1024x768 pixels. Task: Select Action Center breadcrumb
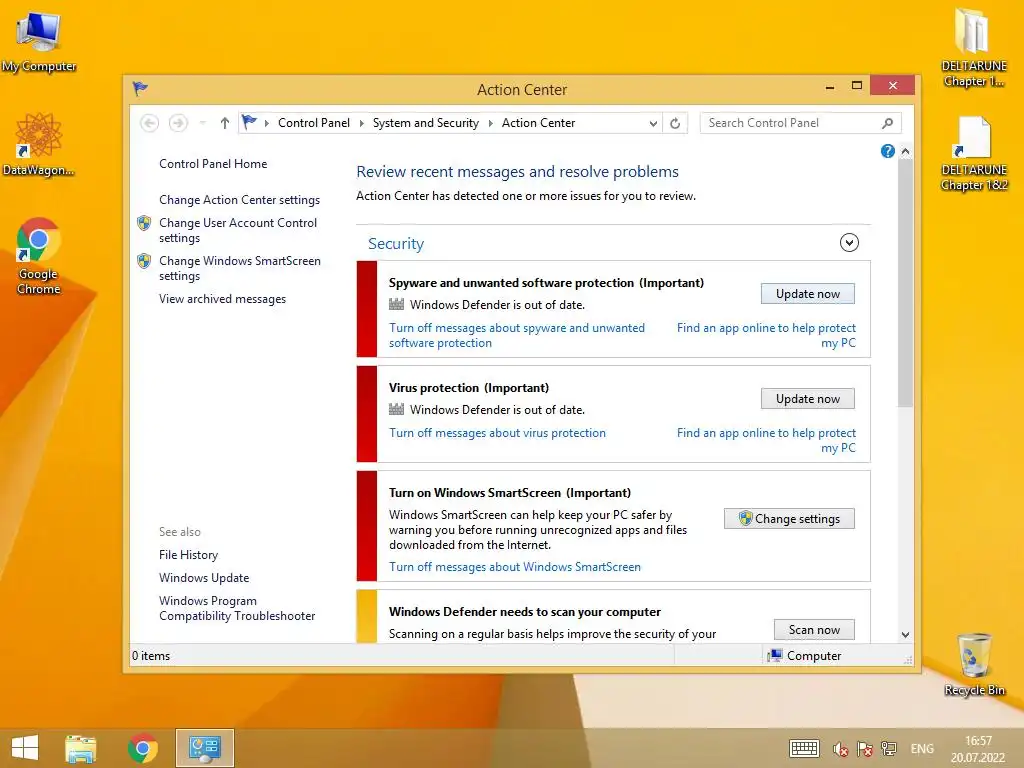point(538,123)
